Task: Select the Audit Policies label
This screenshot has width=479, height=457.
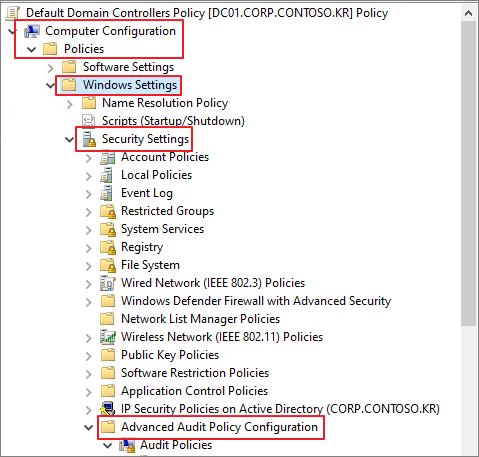Action: (176, 445)
